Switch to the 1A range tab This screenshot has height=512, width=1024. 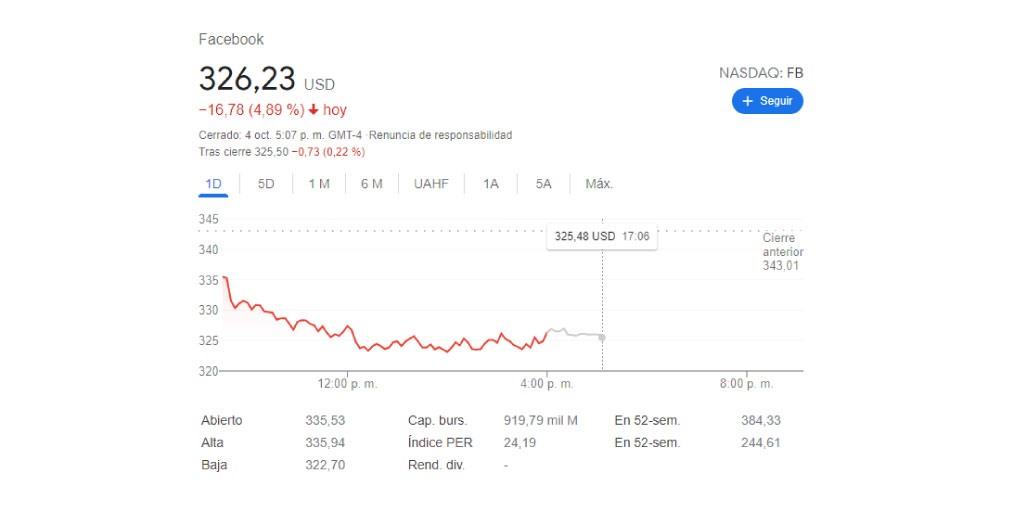(490, 184)
